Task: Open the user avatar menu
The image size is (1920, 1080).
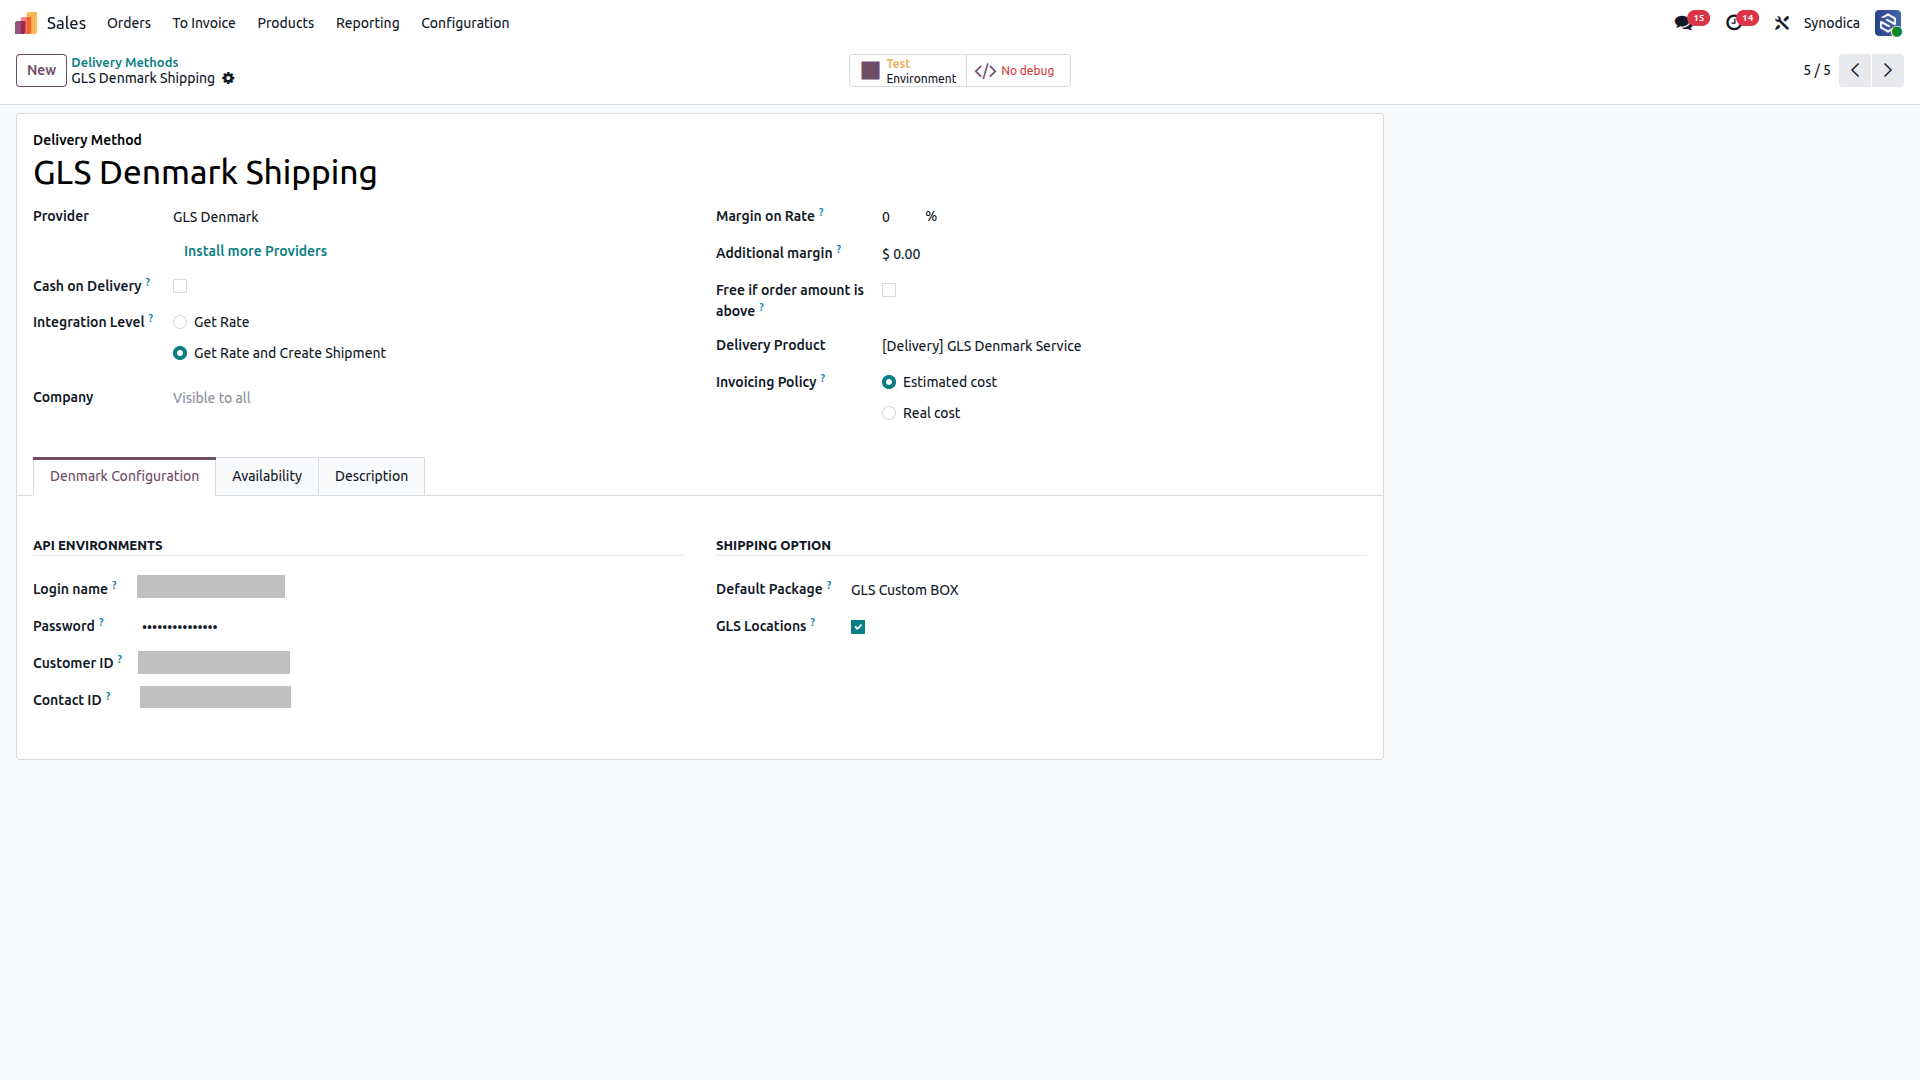Action: click(1888, 23)
